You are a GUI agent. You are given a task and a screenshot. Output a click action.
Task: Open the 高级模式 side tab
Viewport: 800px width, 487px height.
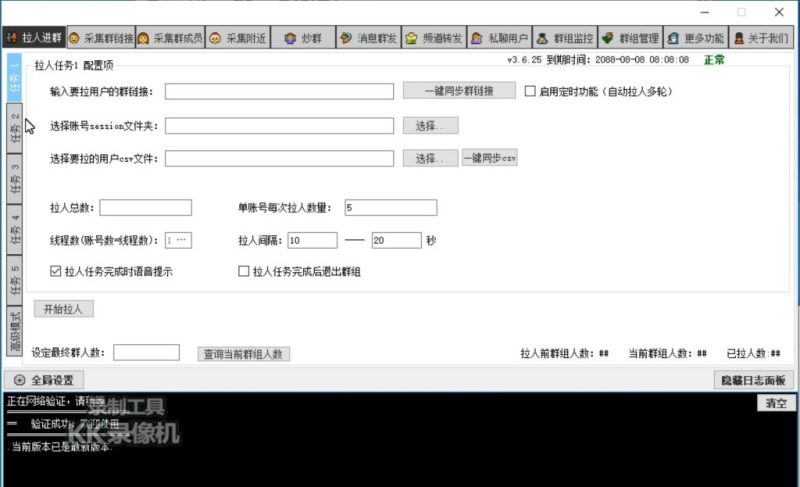tap(14, 331)
